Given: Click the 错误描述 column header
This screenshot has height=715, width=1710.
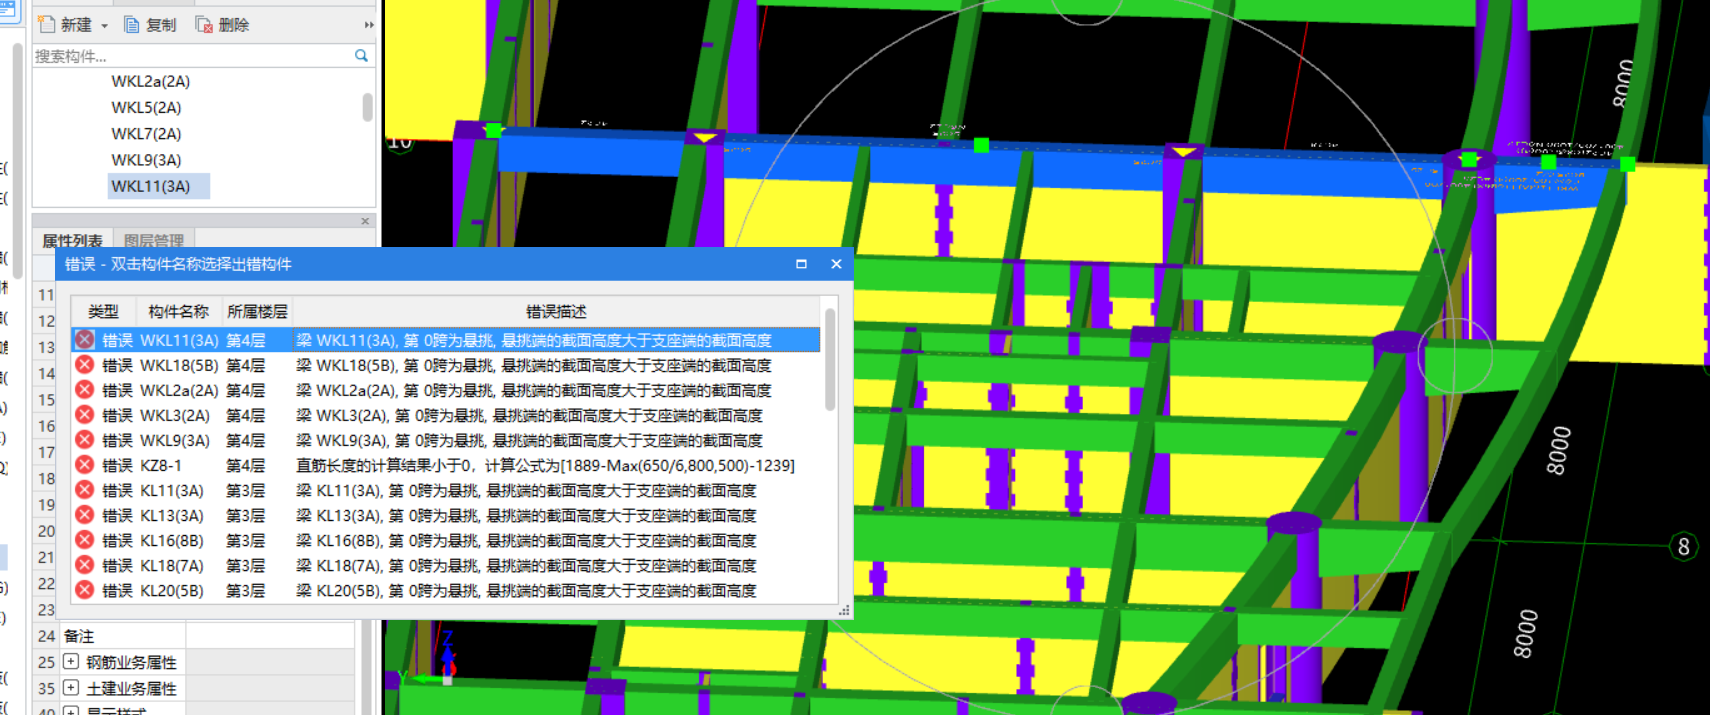Looking at the screenshot, I should click(556, 312).
